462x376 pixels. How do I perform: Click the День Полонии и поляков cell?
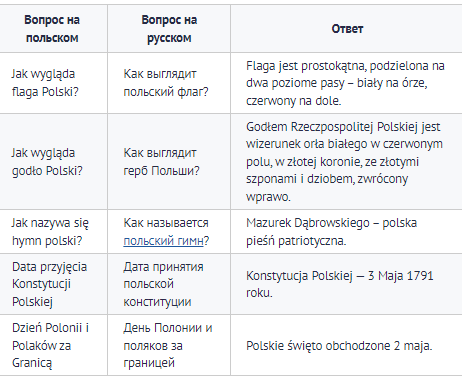[169, 345]
